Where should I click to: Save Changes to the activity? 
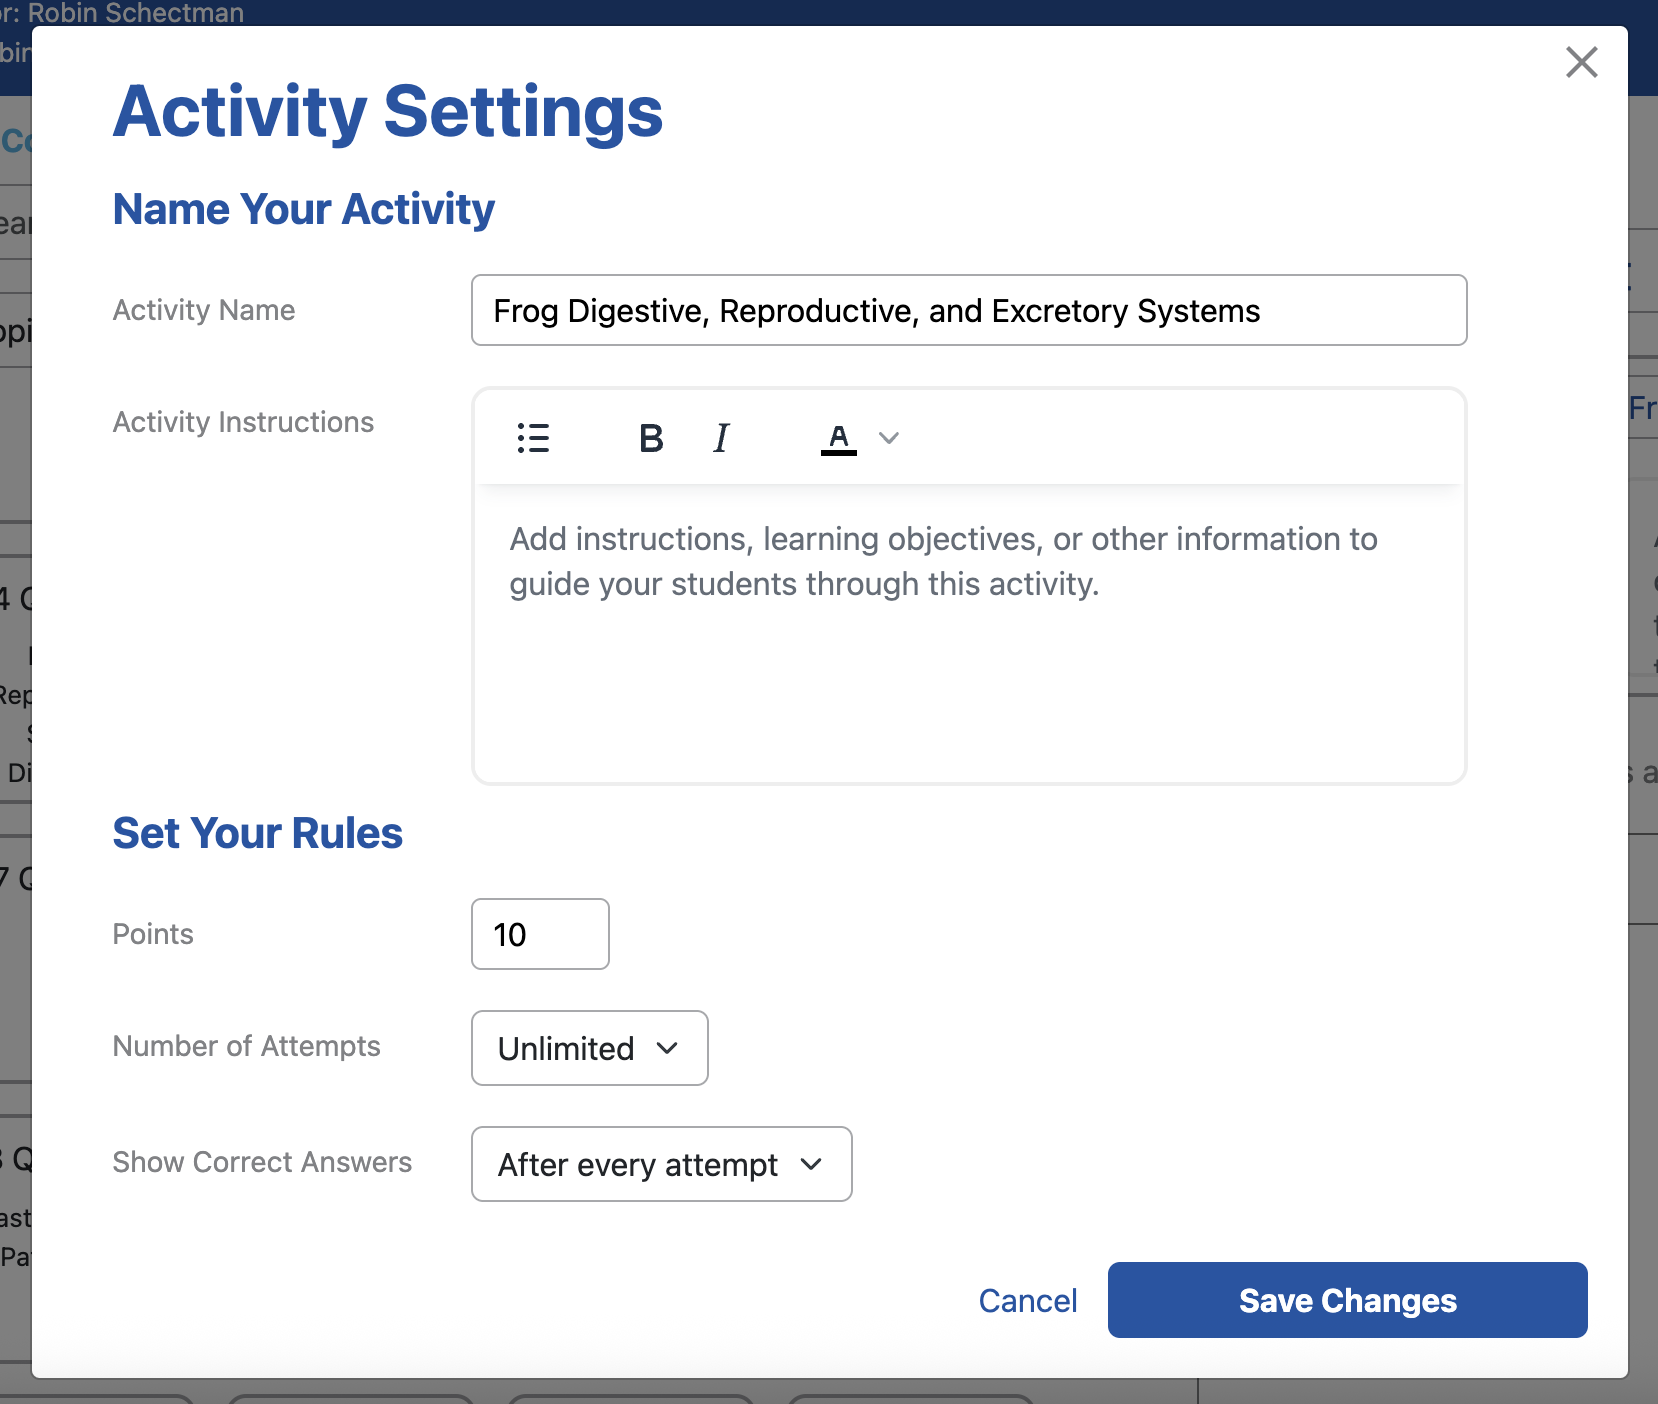[x=1346, y=1300]
